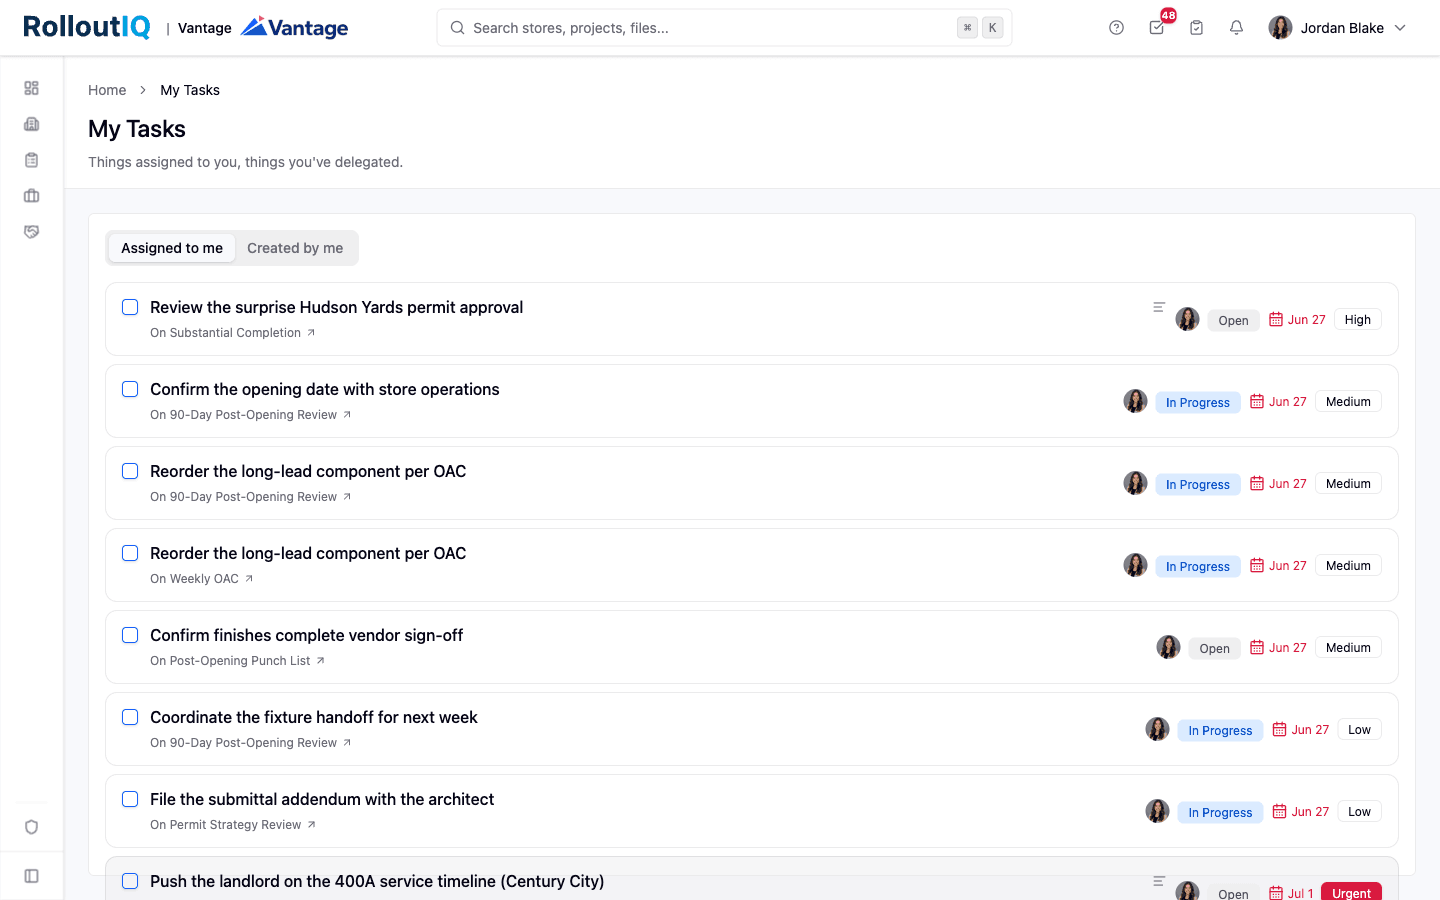Open the clipboard check icon in header
The height and width of the screenshot is (900, 1440).
[1197, 28]
